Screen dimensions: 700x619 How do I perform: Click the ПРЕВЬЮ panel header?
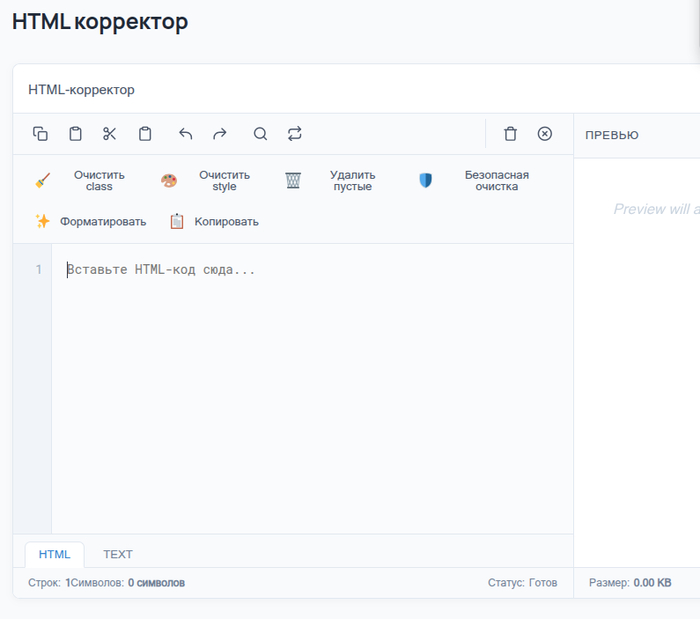[x=612, y=135]
